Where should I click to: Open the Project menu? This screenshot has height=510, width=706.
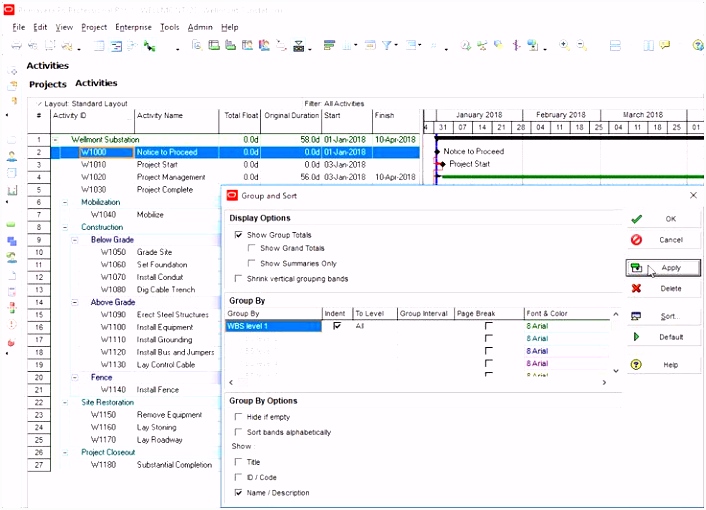click(x=94, y=27)
